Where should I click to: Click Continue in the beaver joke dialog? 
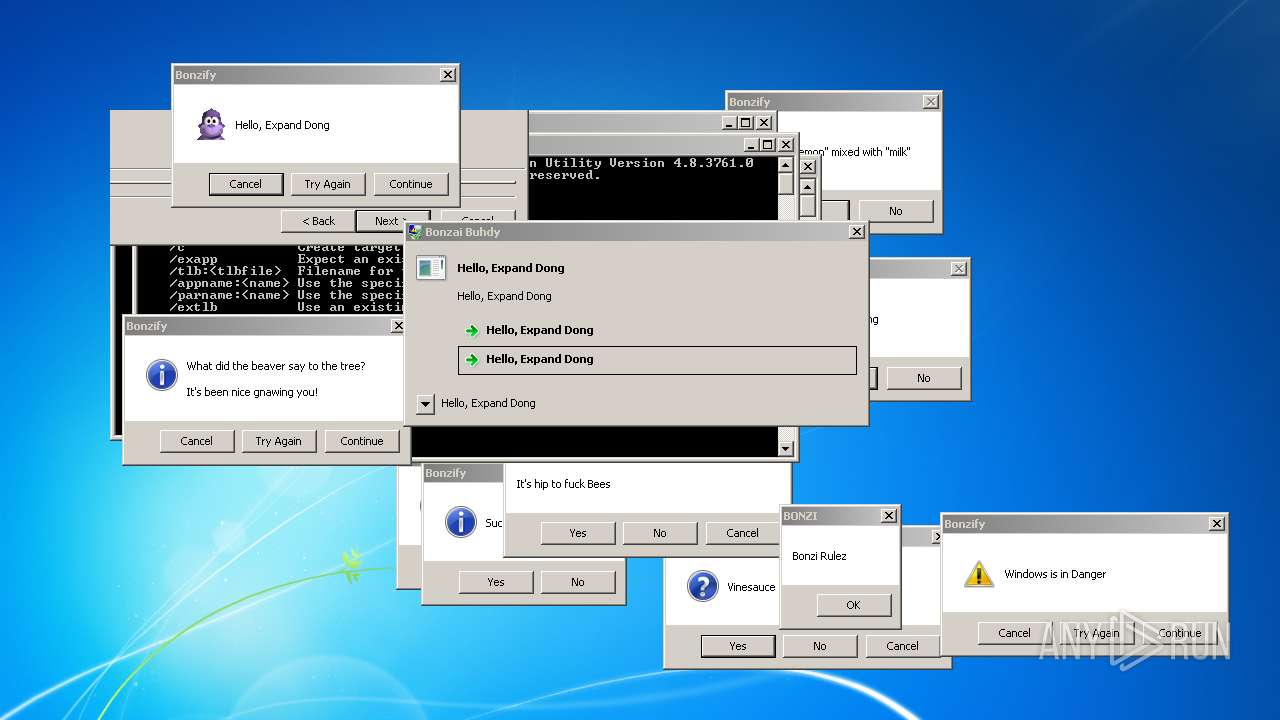[362, 441]
